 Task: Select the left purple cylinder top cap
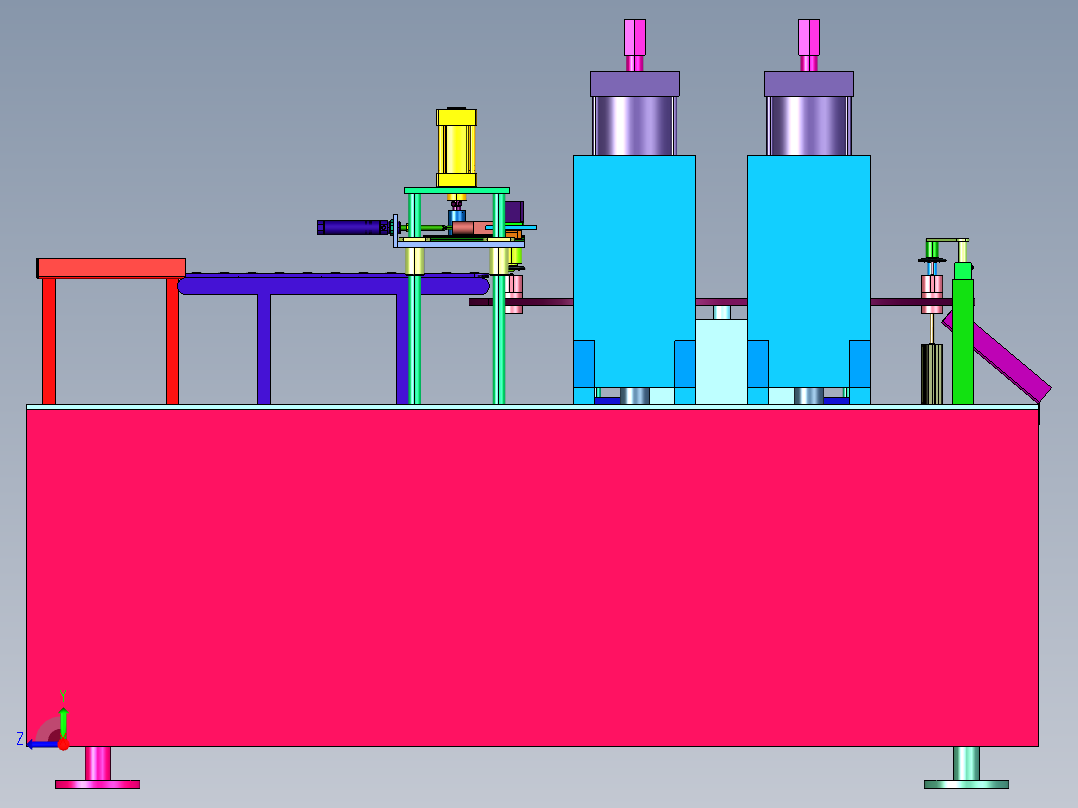point(635,84)
